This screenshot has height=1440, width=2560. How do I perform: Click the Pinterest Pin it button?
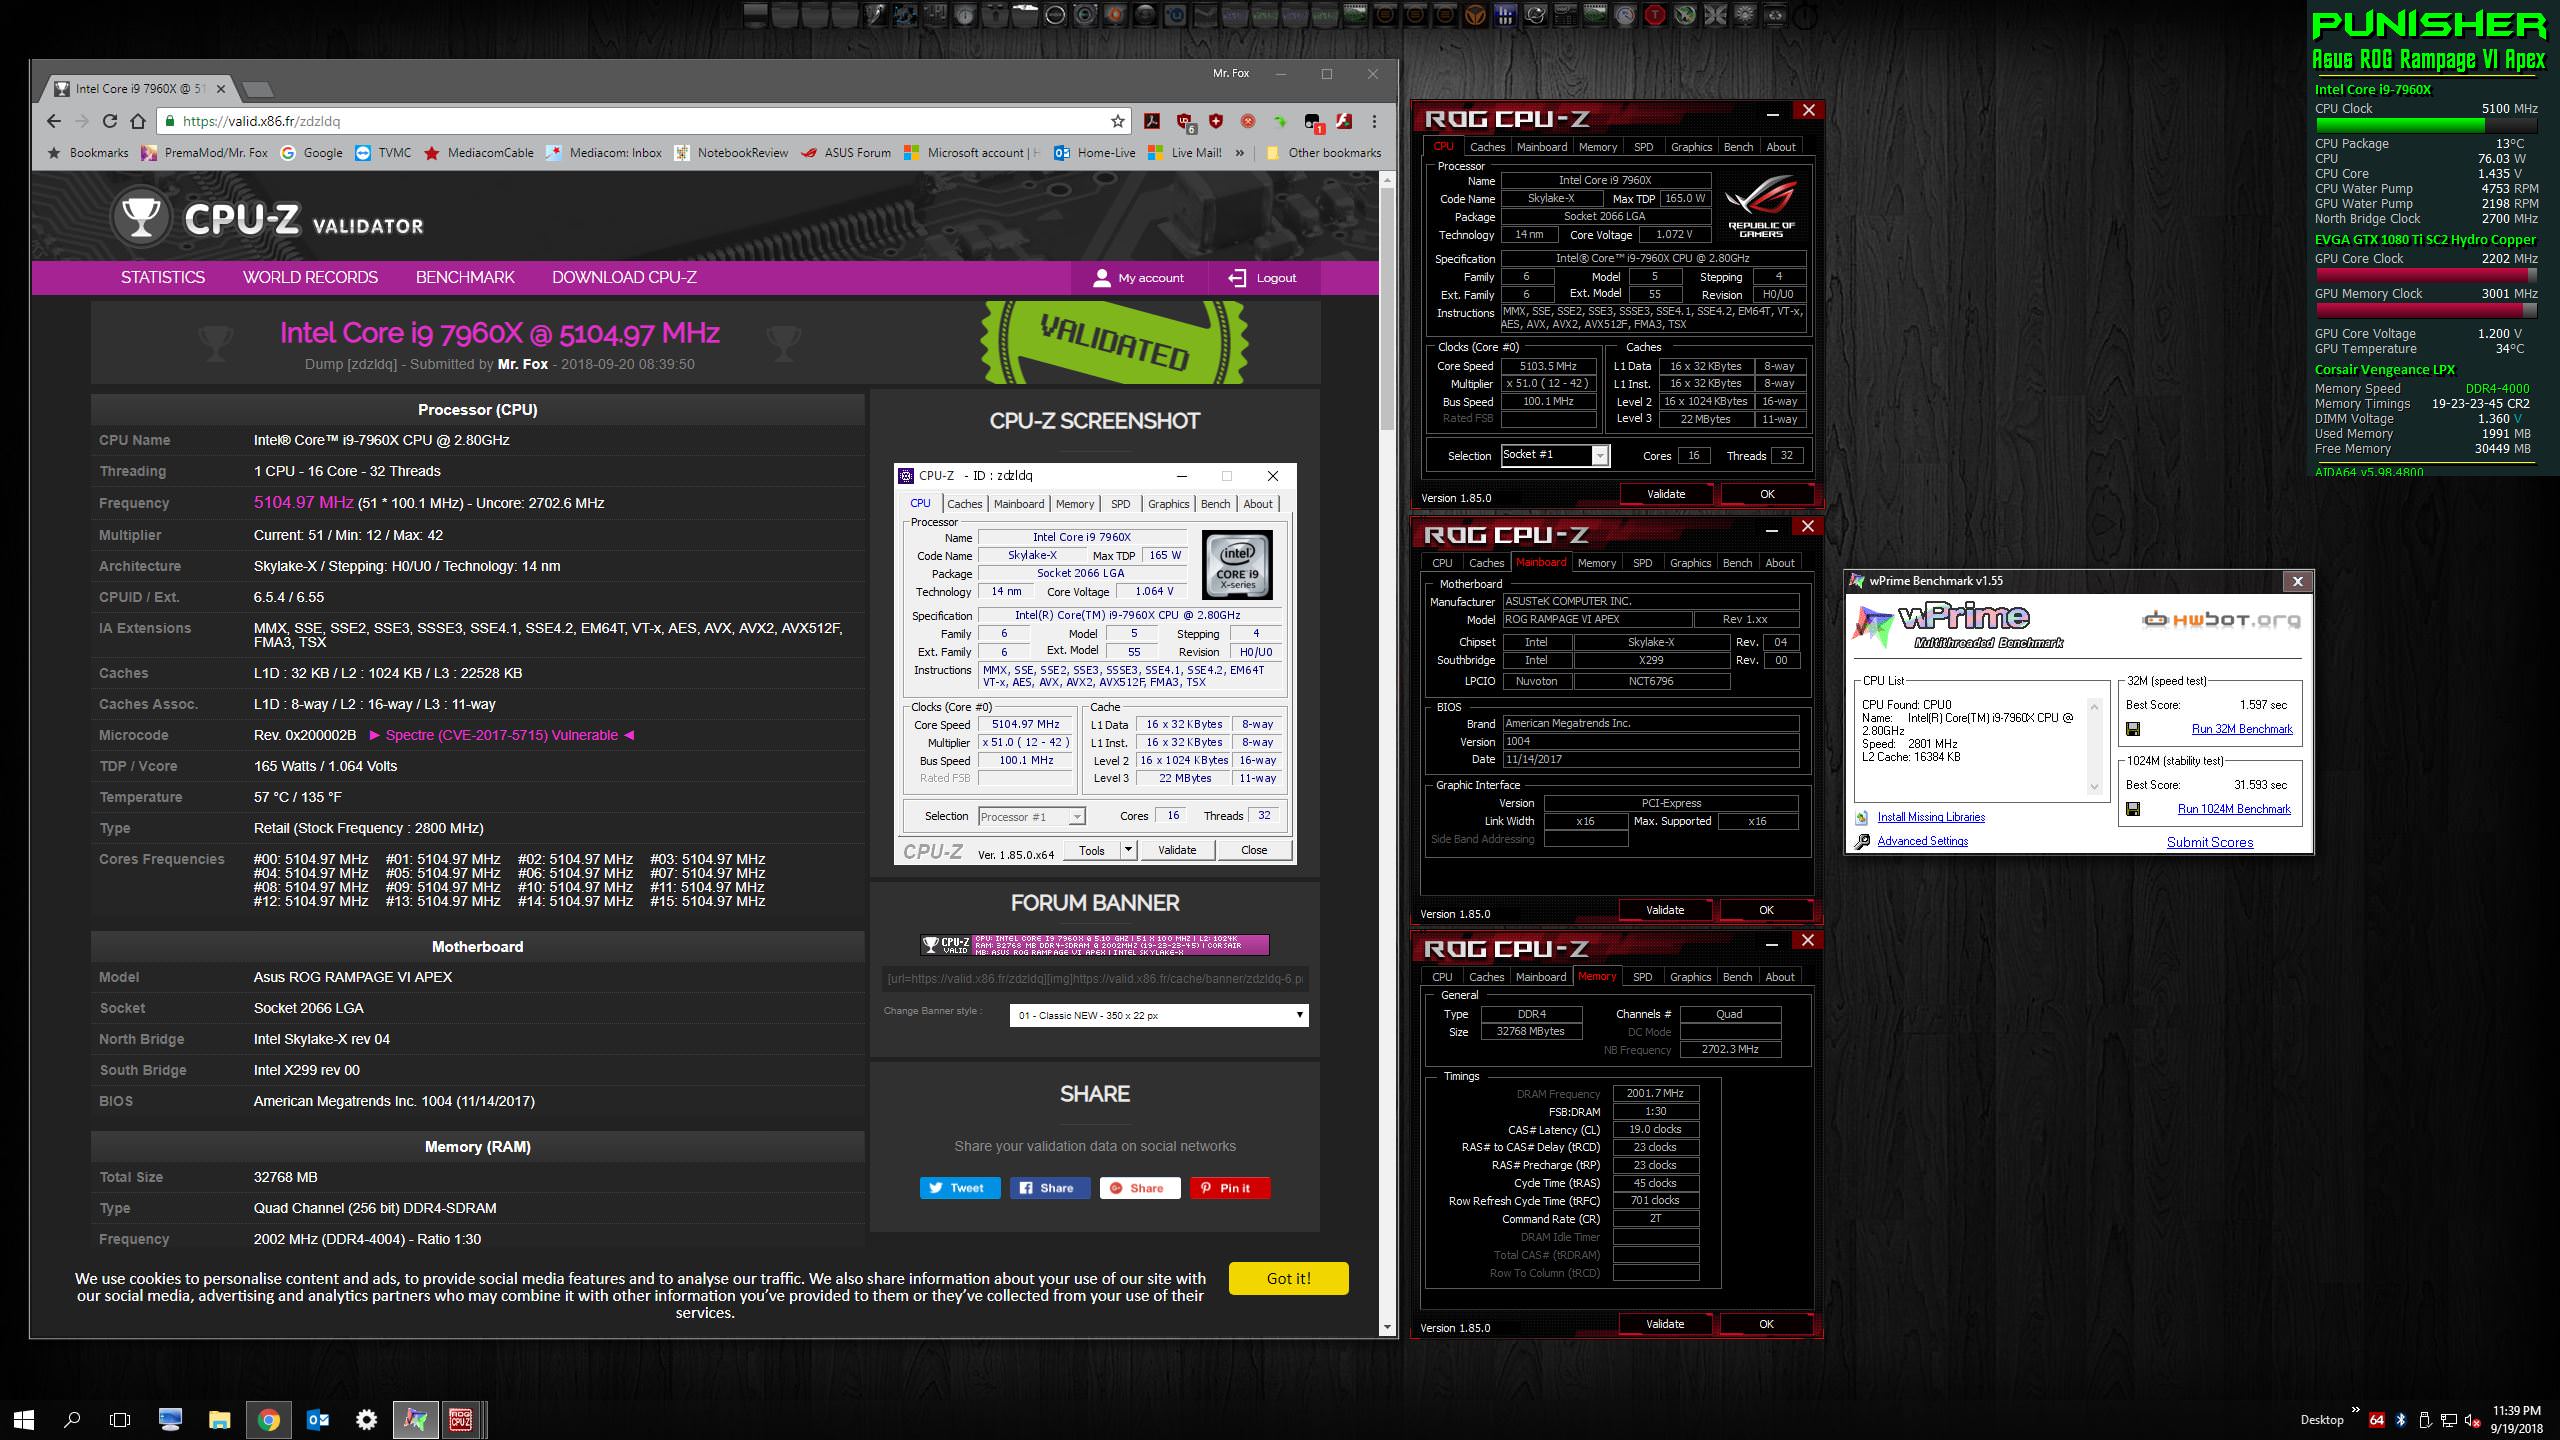(x=1229, y=1188)
